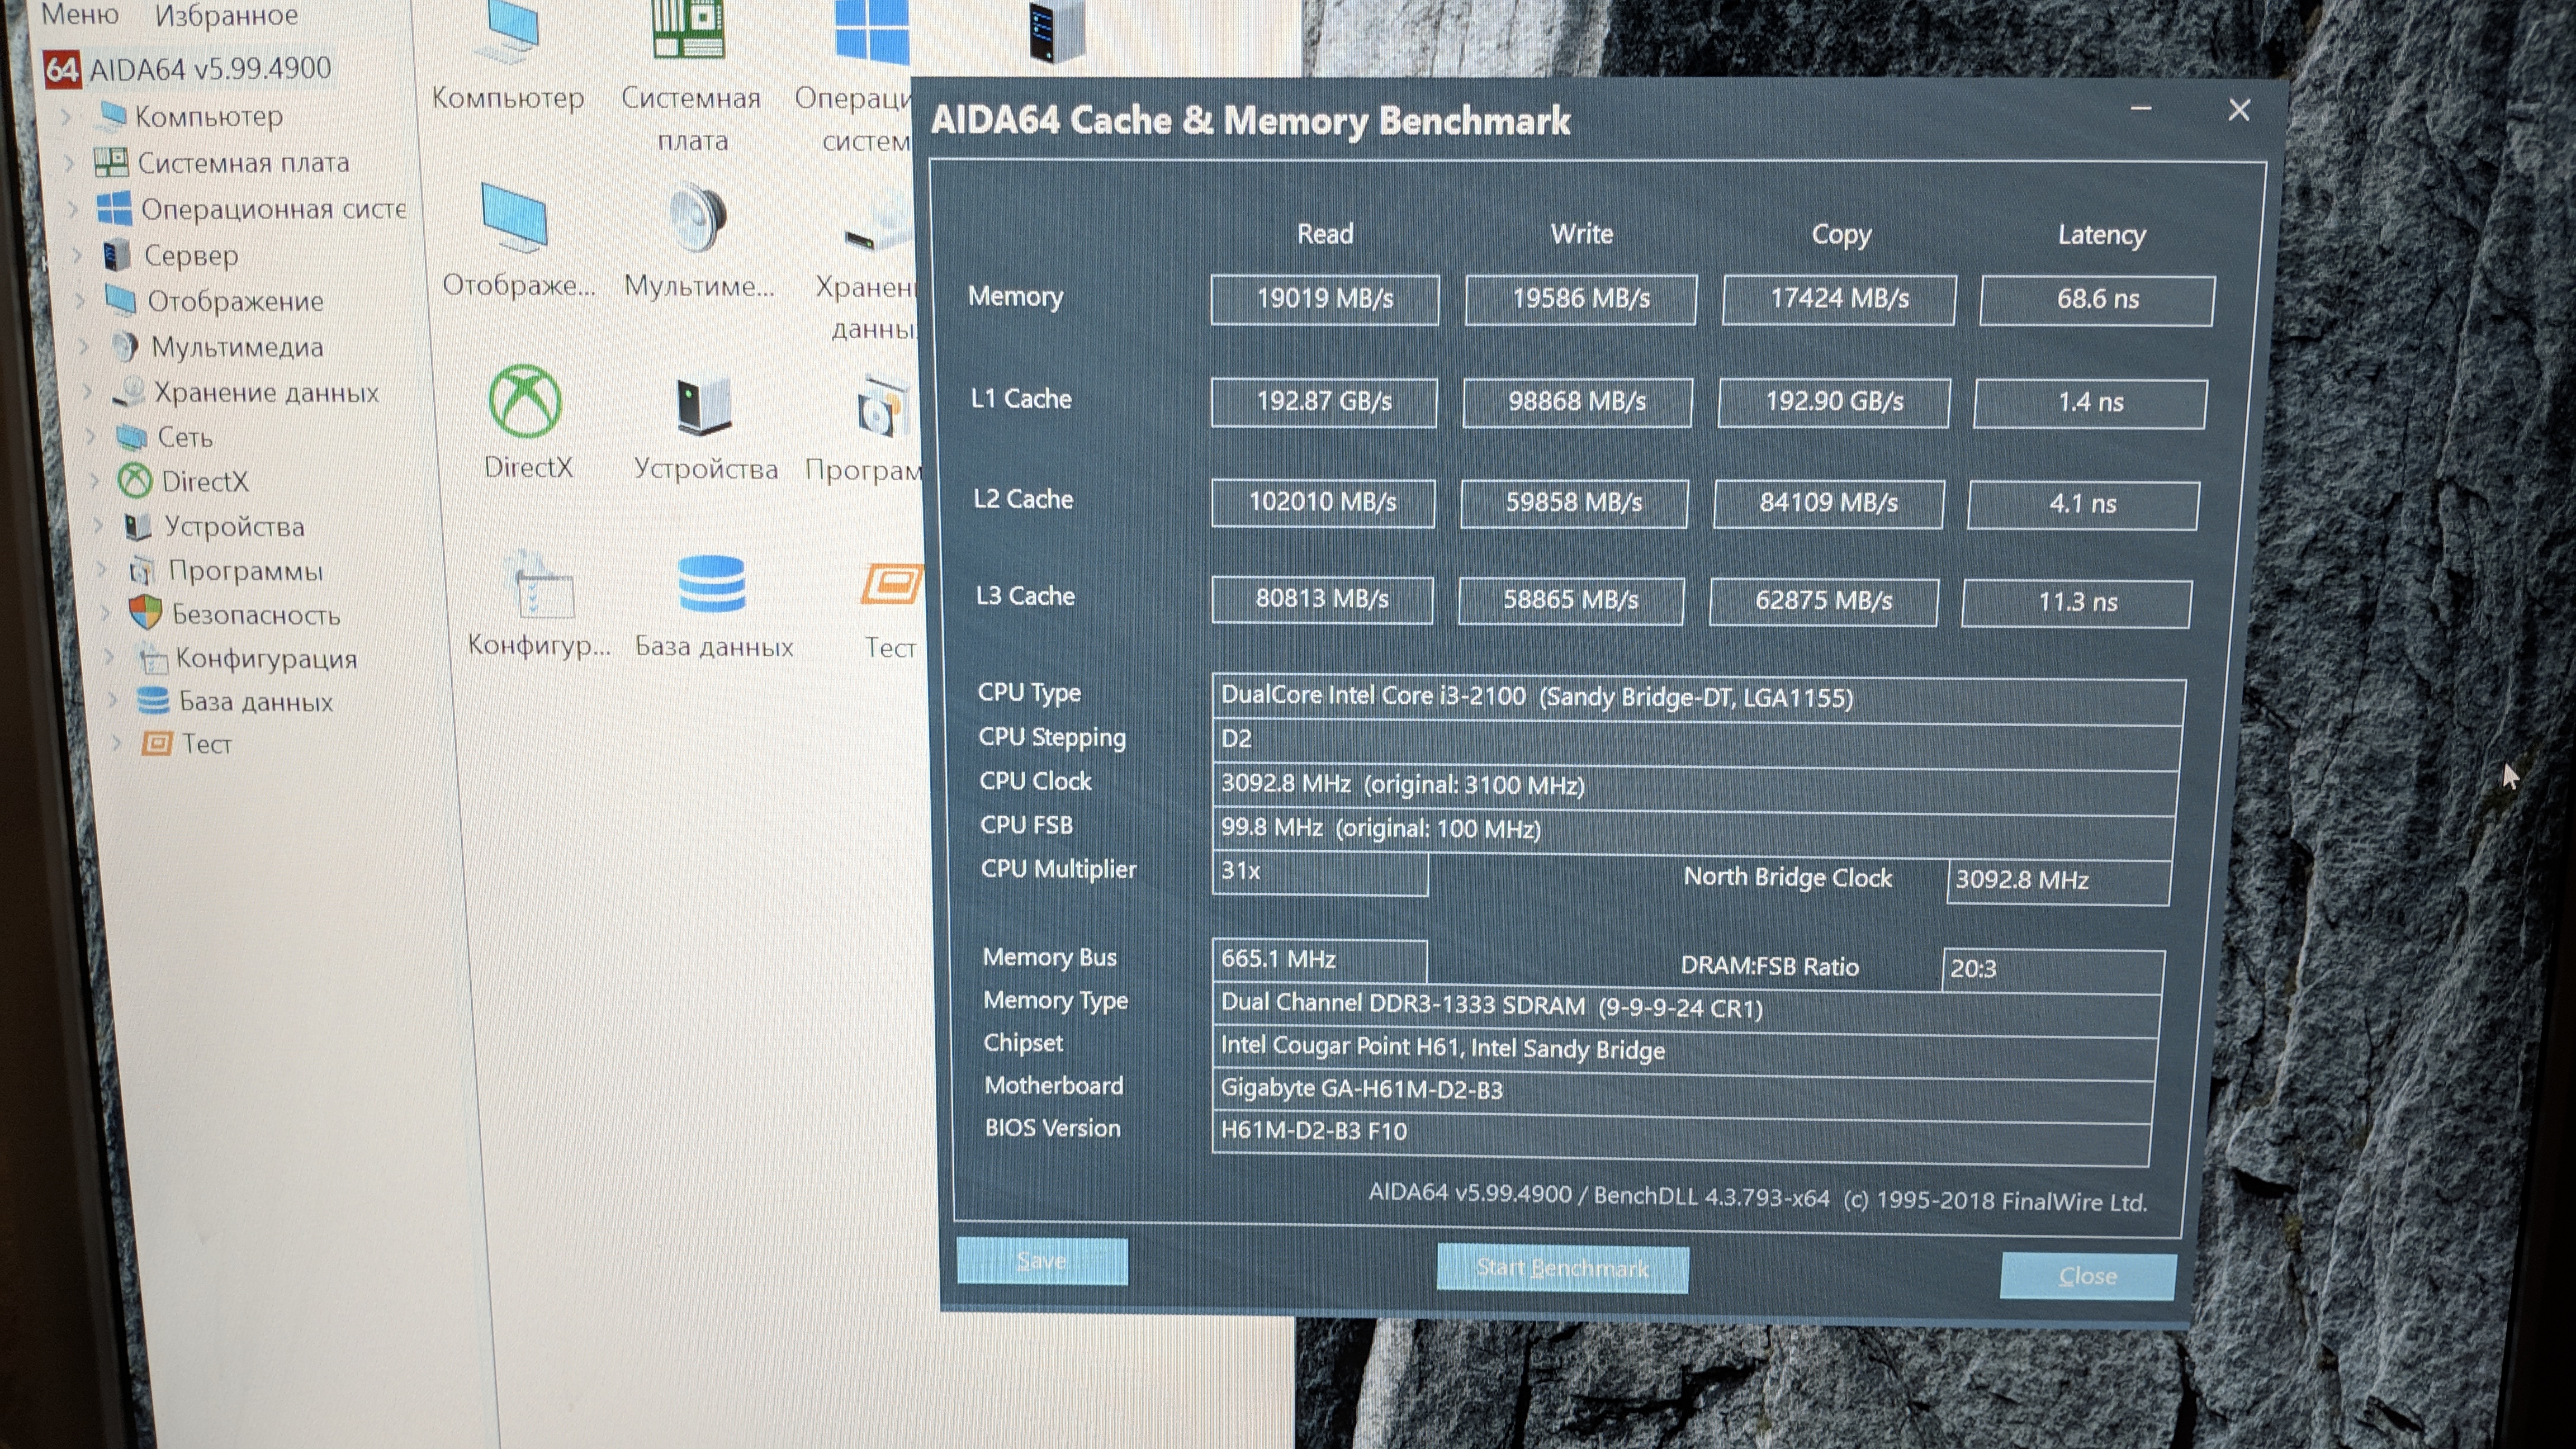
Task: Open the Устройства devices icon
Action: coord(704,406)
